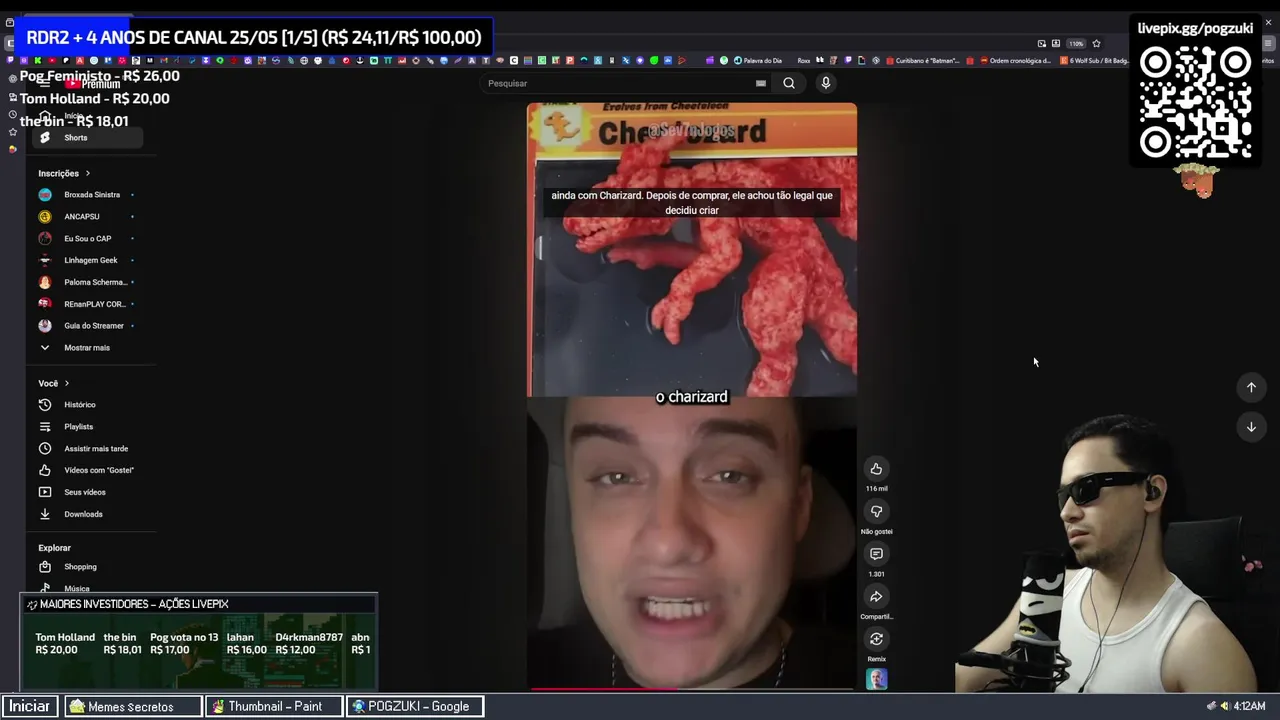
Task: Expand the Inscrições section chevron
Action: (88, 174)
